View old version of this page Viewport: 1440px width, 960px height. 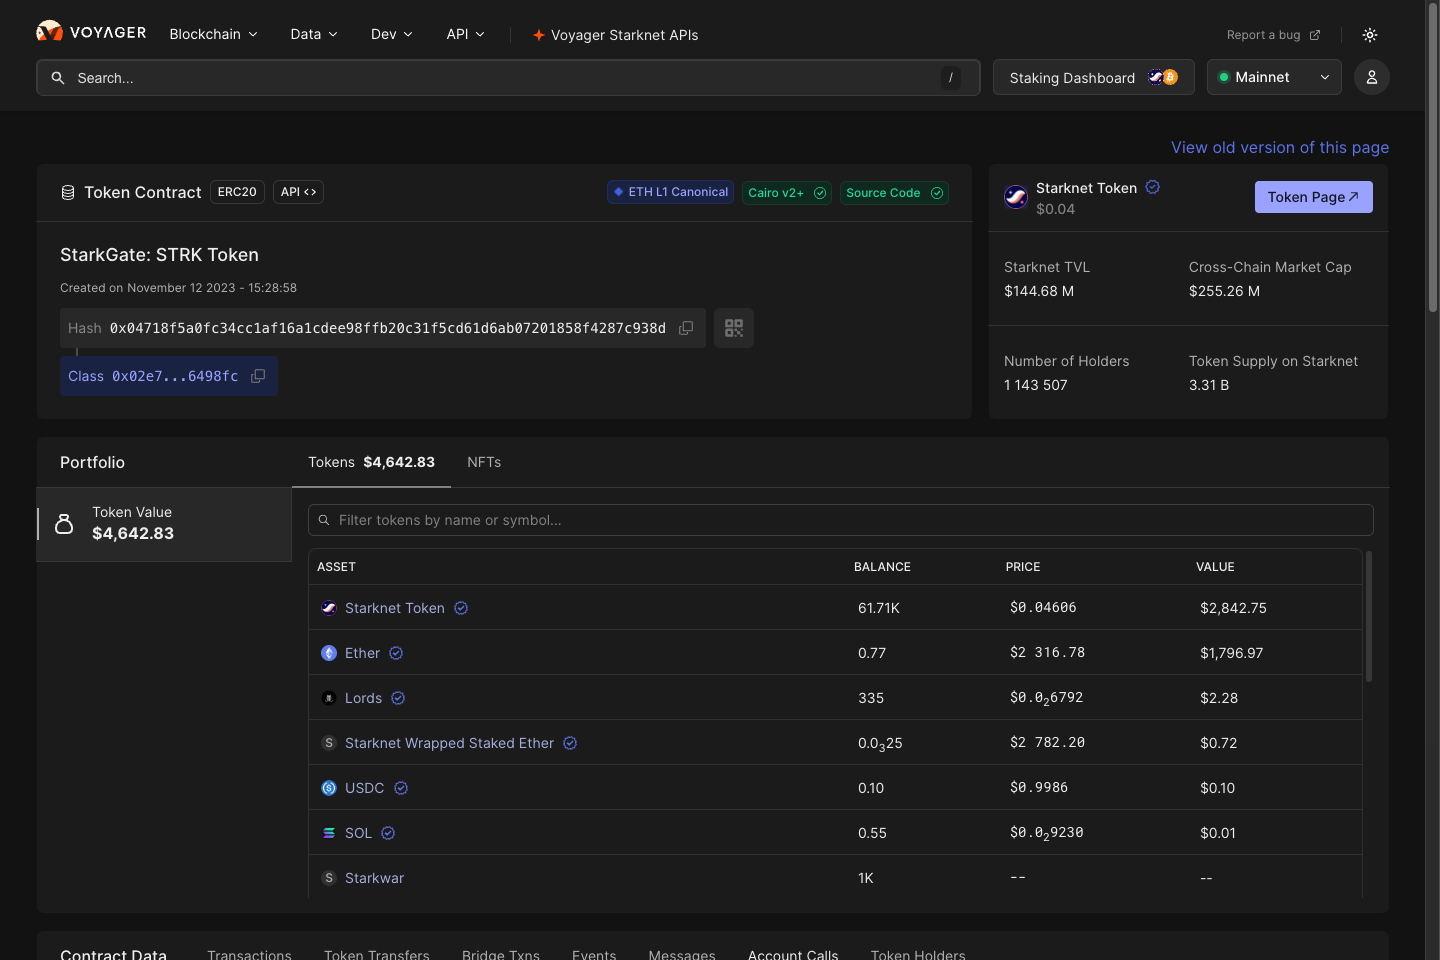point(1280,147)
